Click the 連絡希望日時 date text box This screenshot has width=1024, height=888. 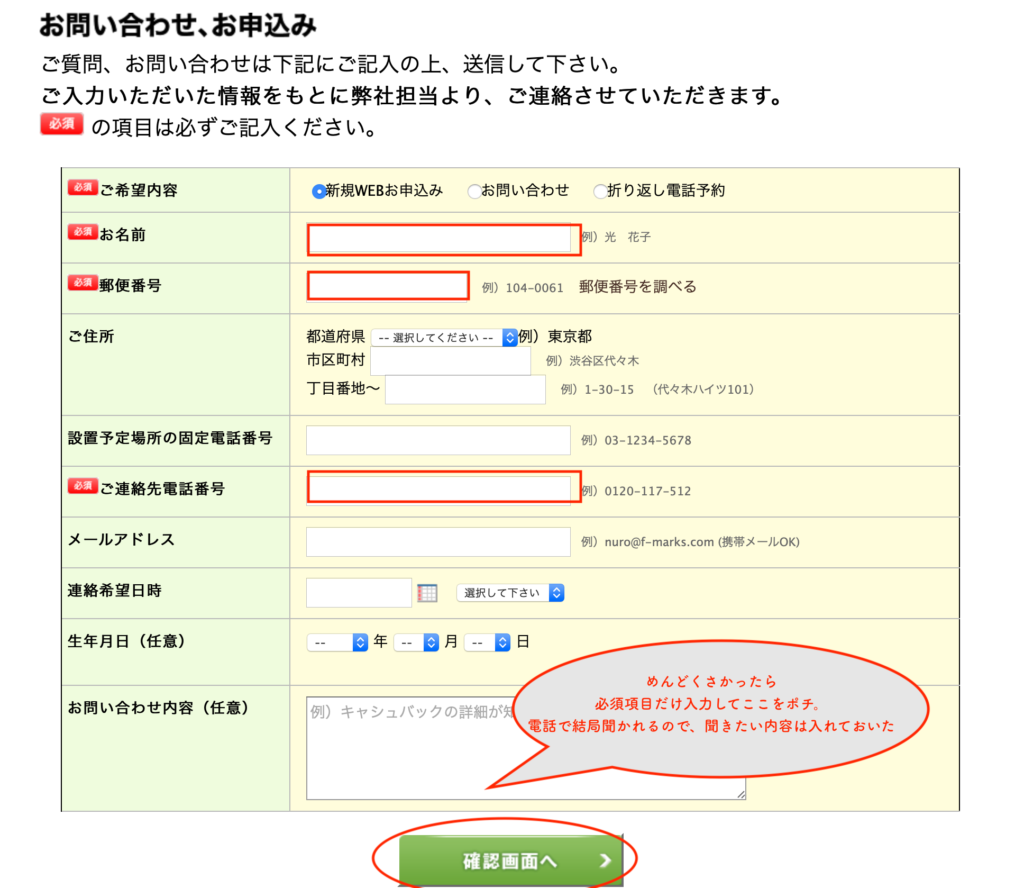pyautogui.click(x=358, y=593)
